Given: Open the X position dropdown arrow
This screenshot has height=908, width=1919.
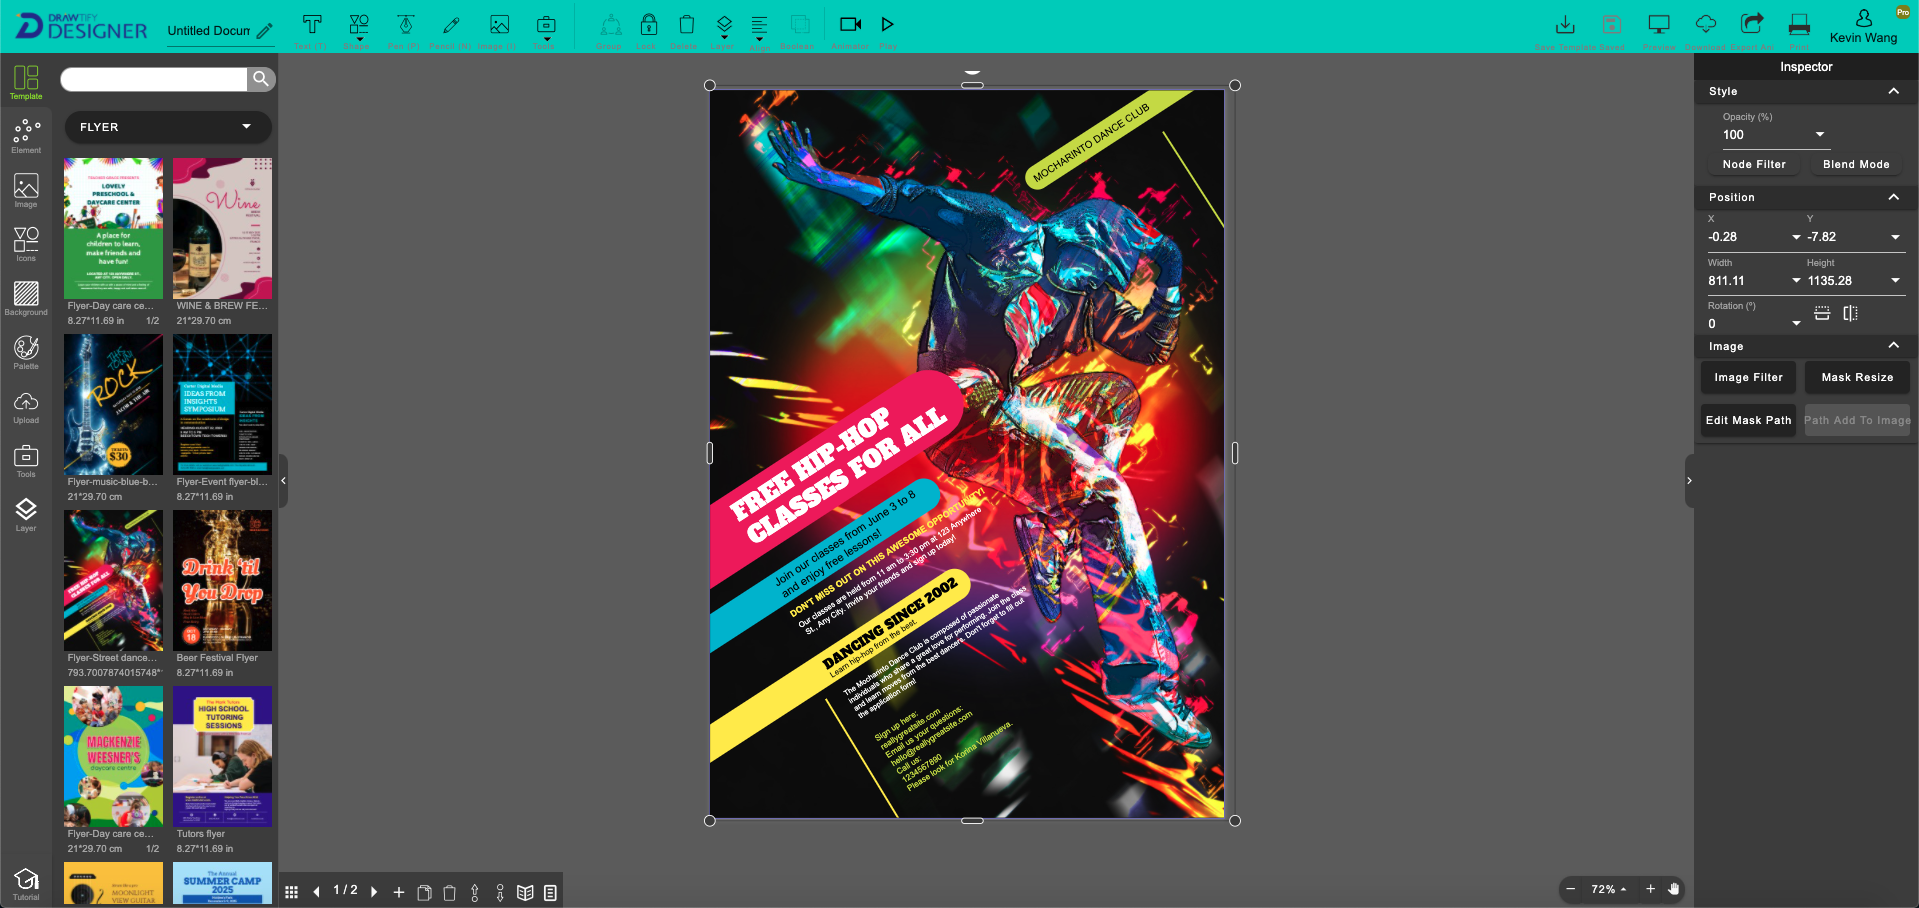Looking at the screenshot, I should pos(1796,237).
